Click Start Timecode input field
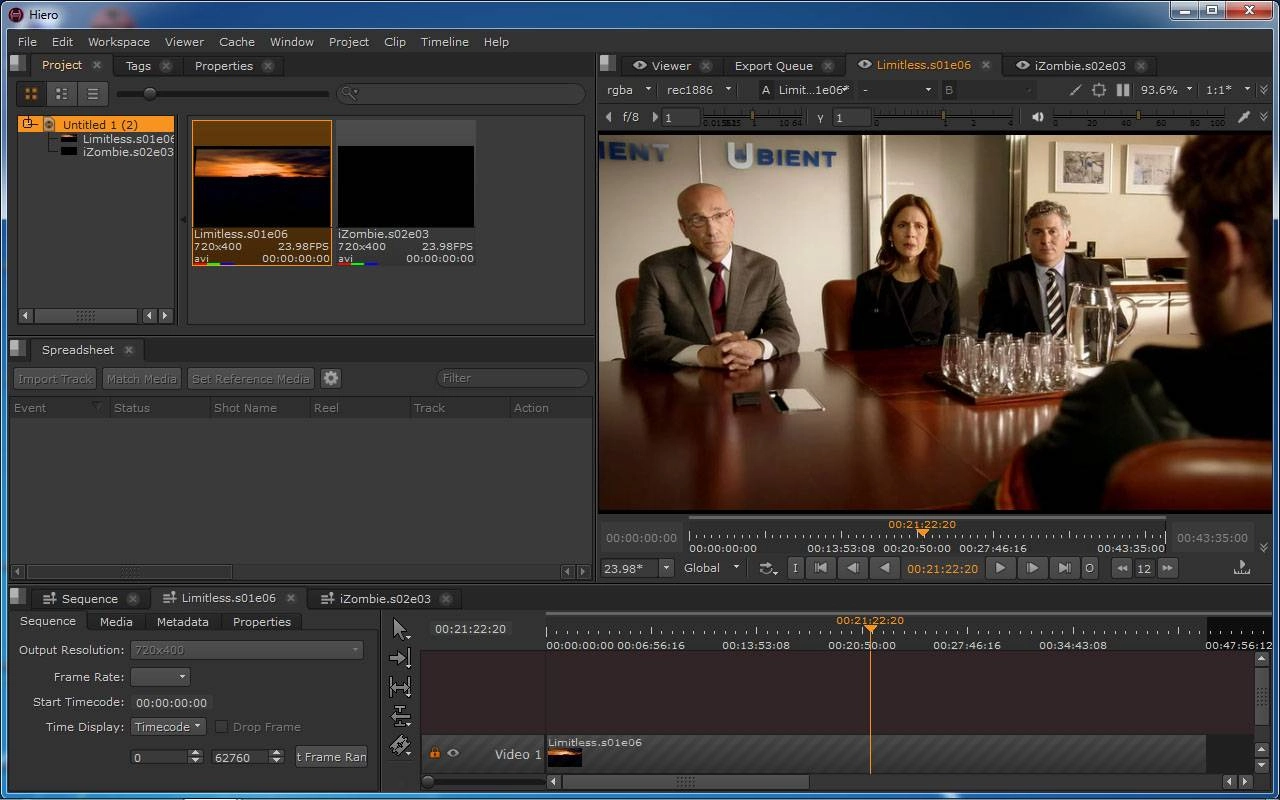 [x=172, y=703]
